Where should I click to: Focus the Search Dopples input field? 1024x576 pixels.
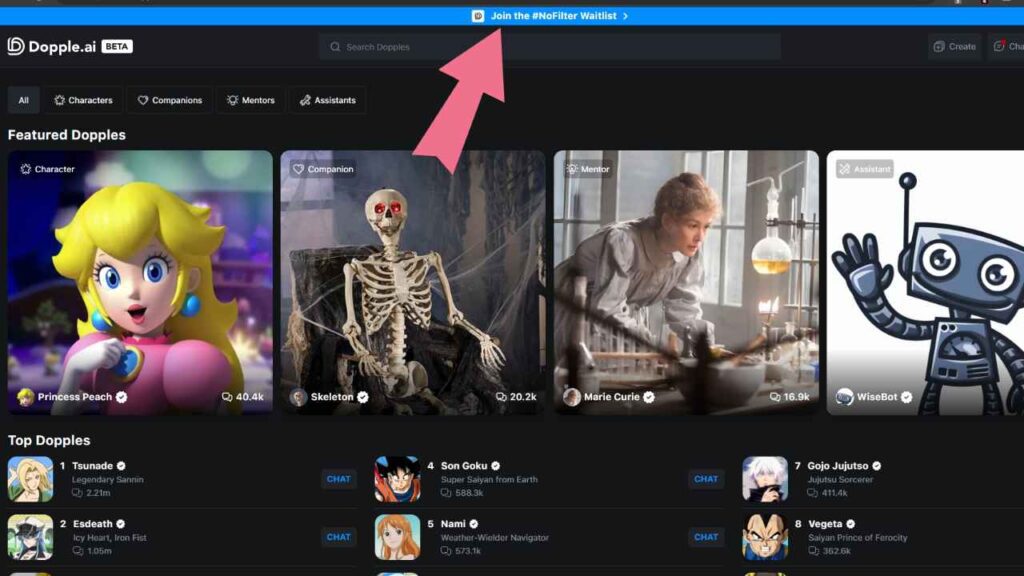pos(550,47)
